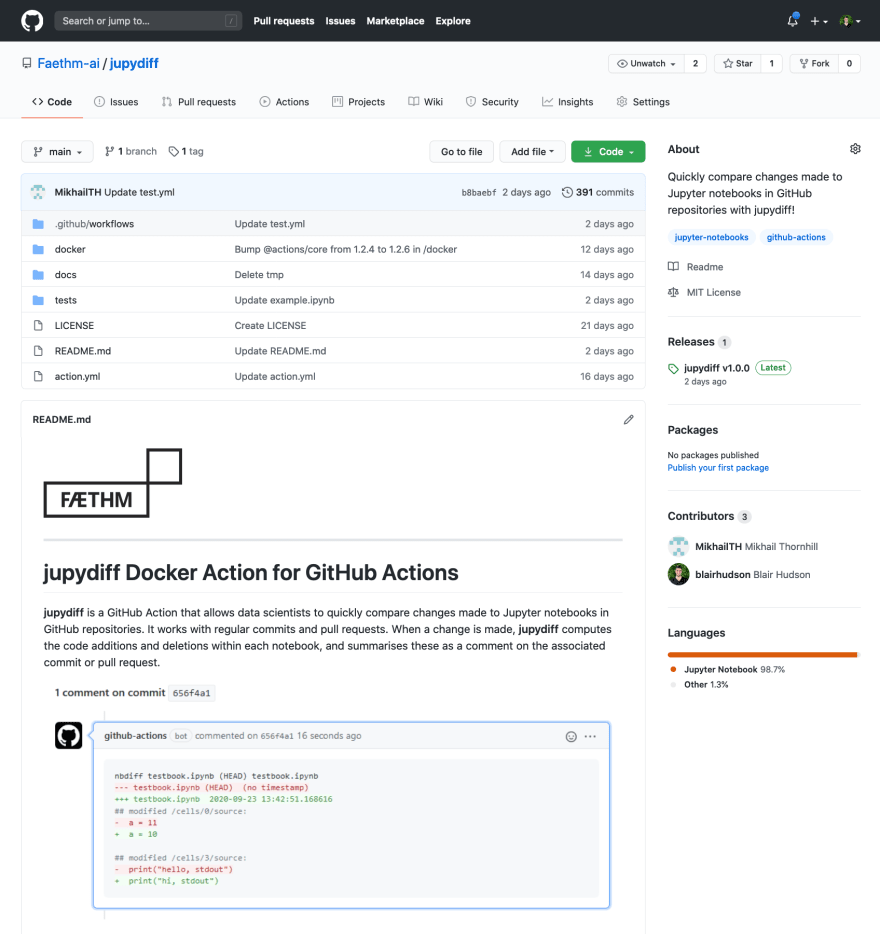Open the notifications bell
This screenshot has width=880, height=934.
[x=792, y=21]
